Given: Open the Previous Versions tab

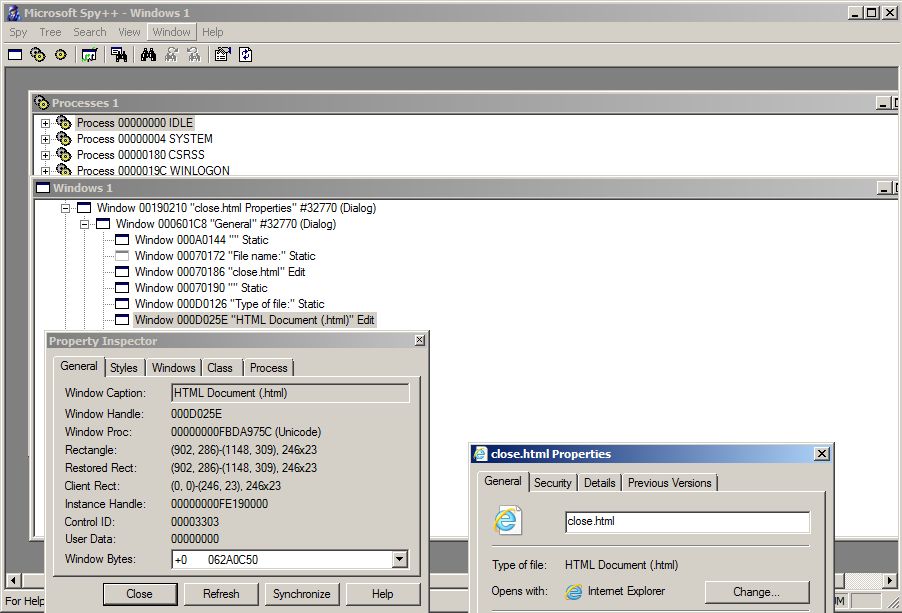Looking at the screenshot, I should point(670,483).
